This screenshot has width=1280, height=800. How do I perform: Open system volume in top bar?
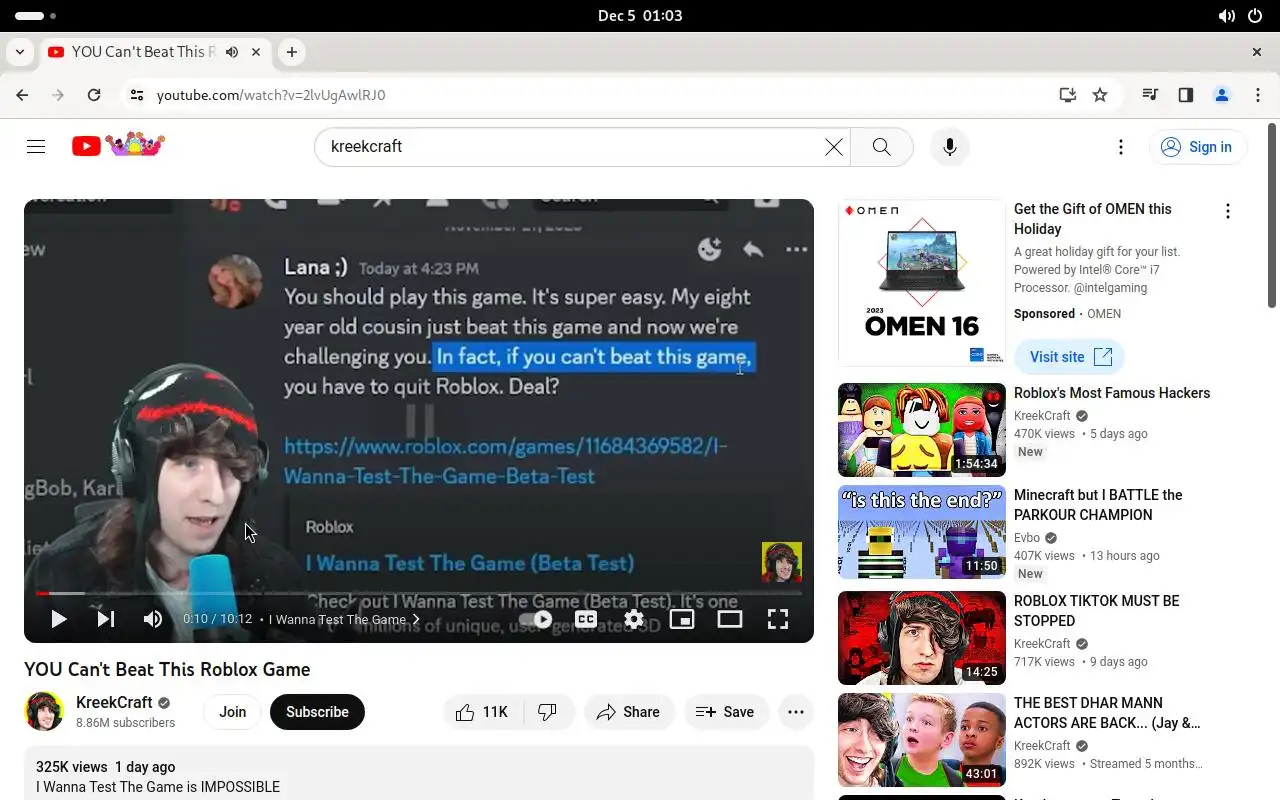click(1227, 16)
